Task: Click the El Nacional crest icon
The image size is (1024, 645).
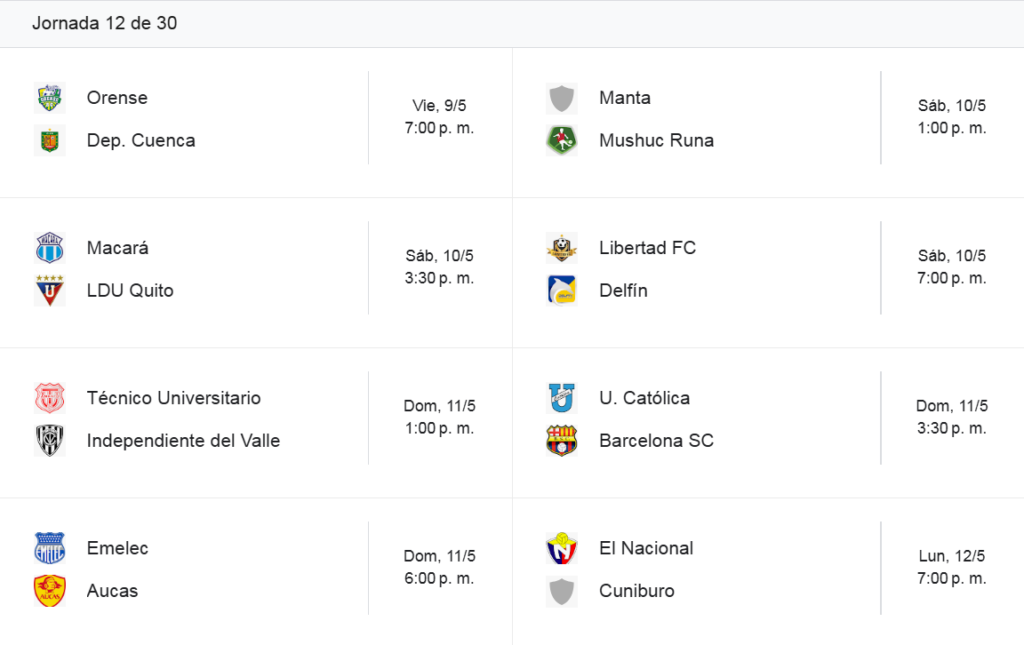Action: point(562,548)
